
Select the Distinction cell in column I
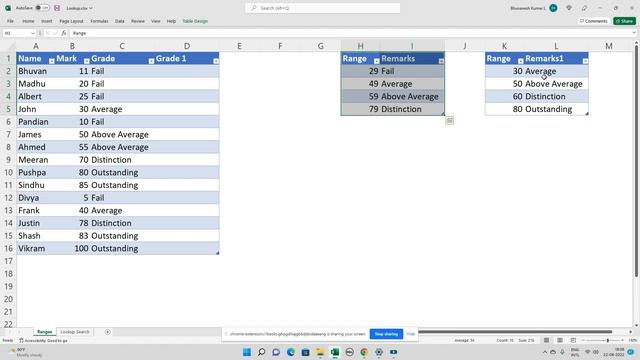click(412, 109)
